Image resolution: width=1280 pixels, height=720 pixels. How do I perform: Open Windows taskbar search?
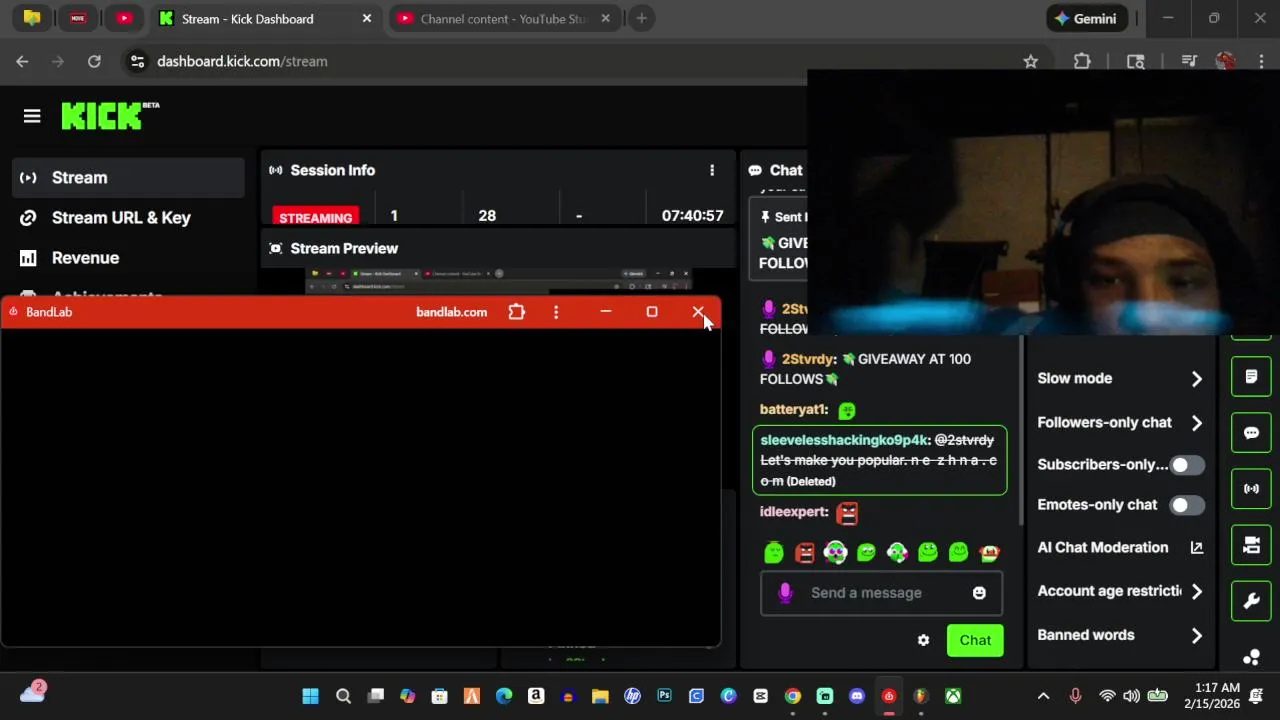[x=343, y=696]
